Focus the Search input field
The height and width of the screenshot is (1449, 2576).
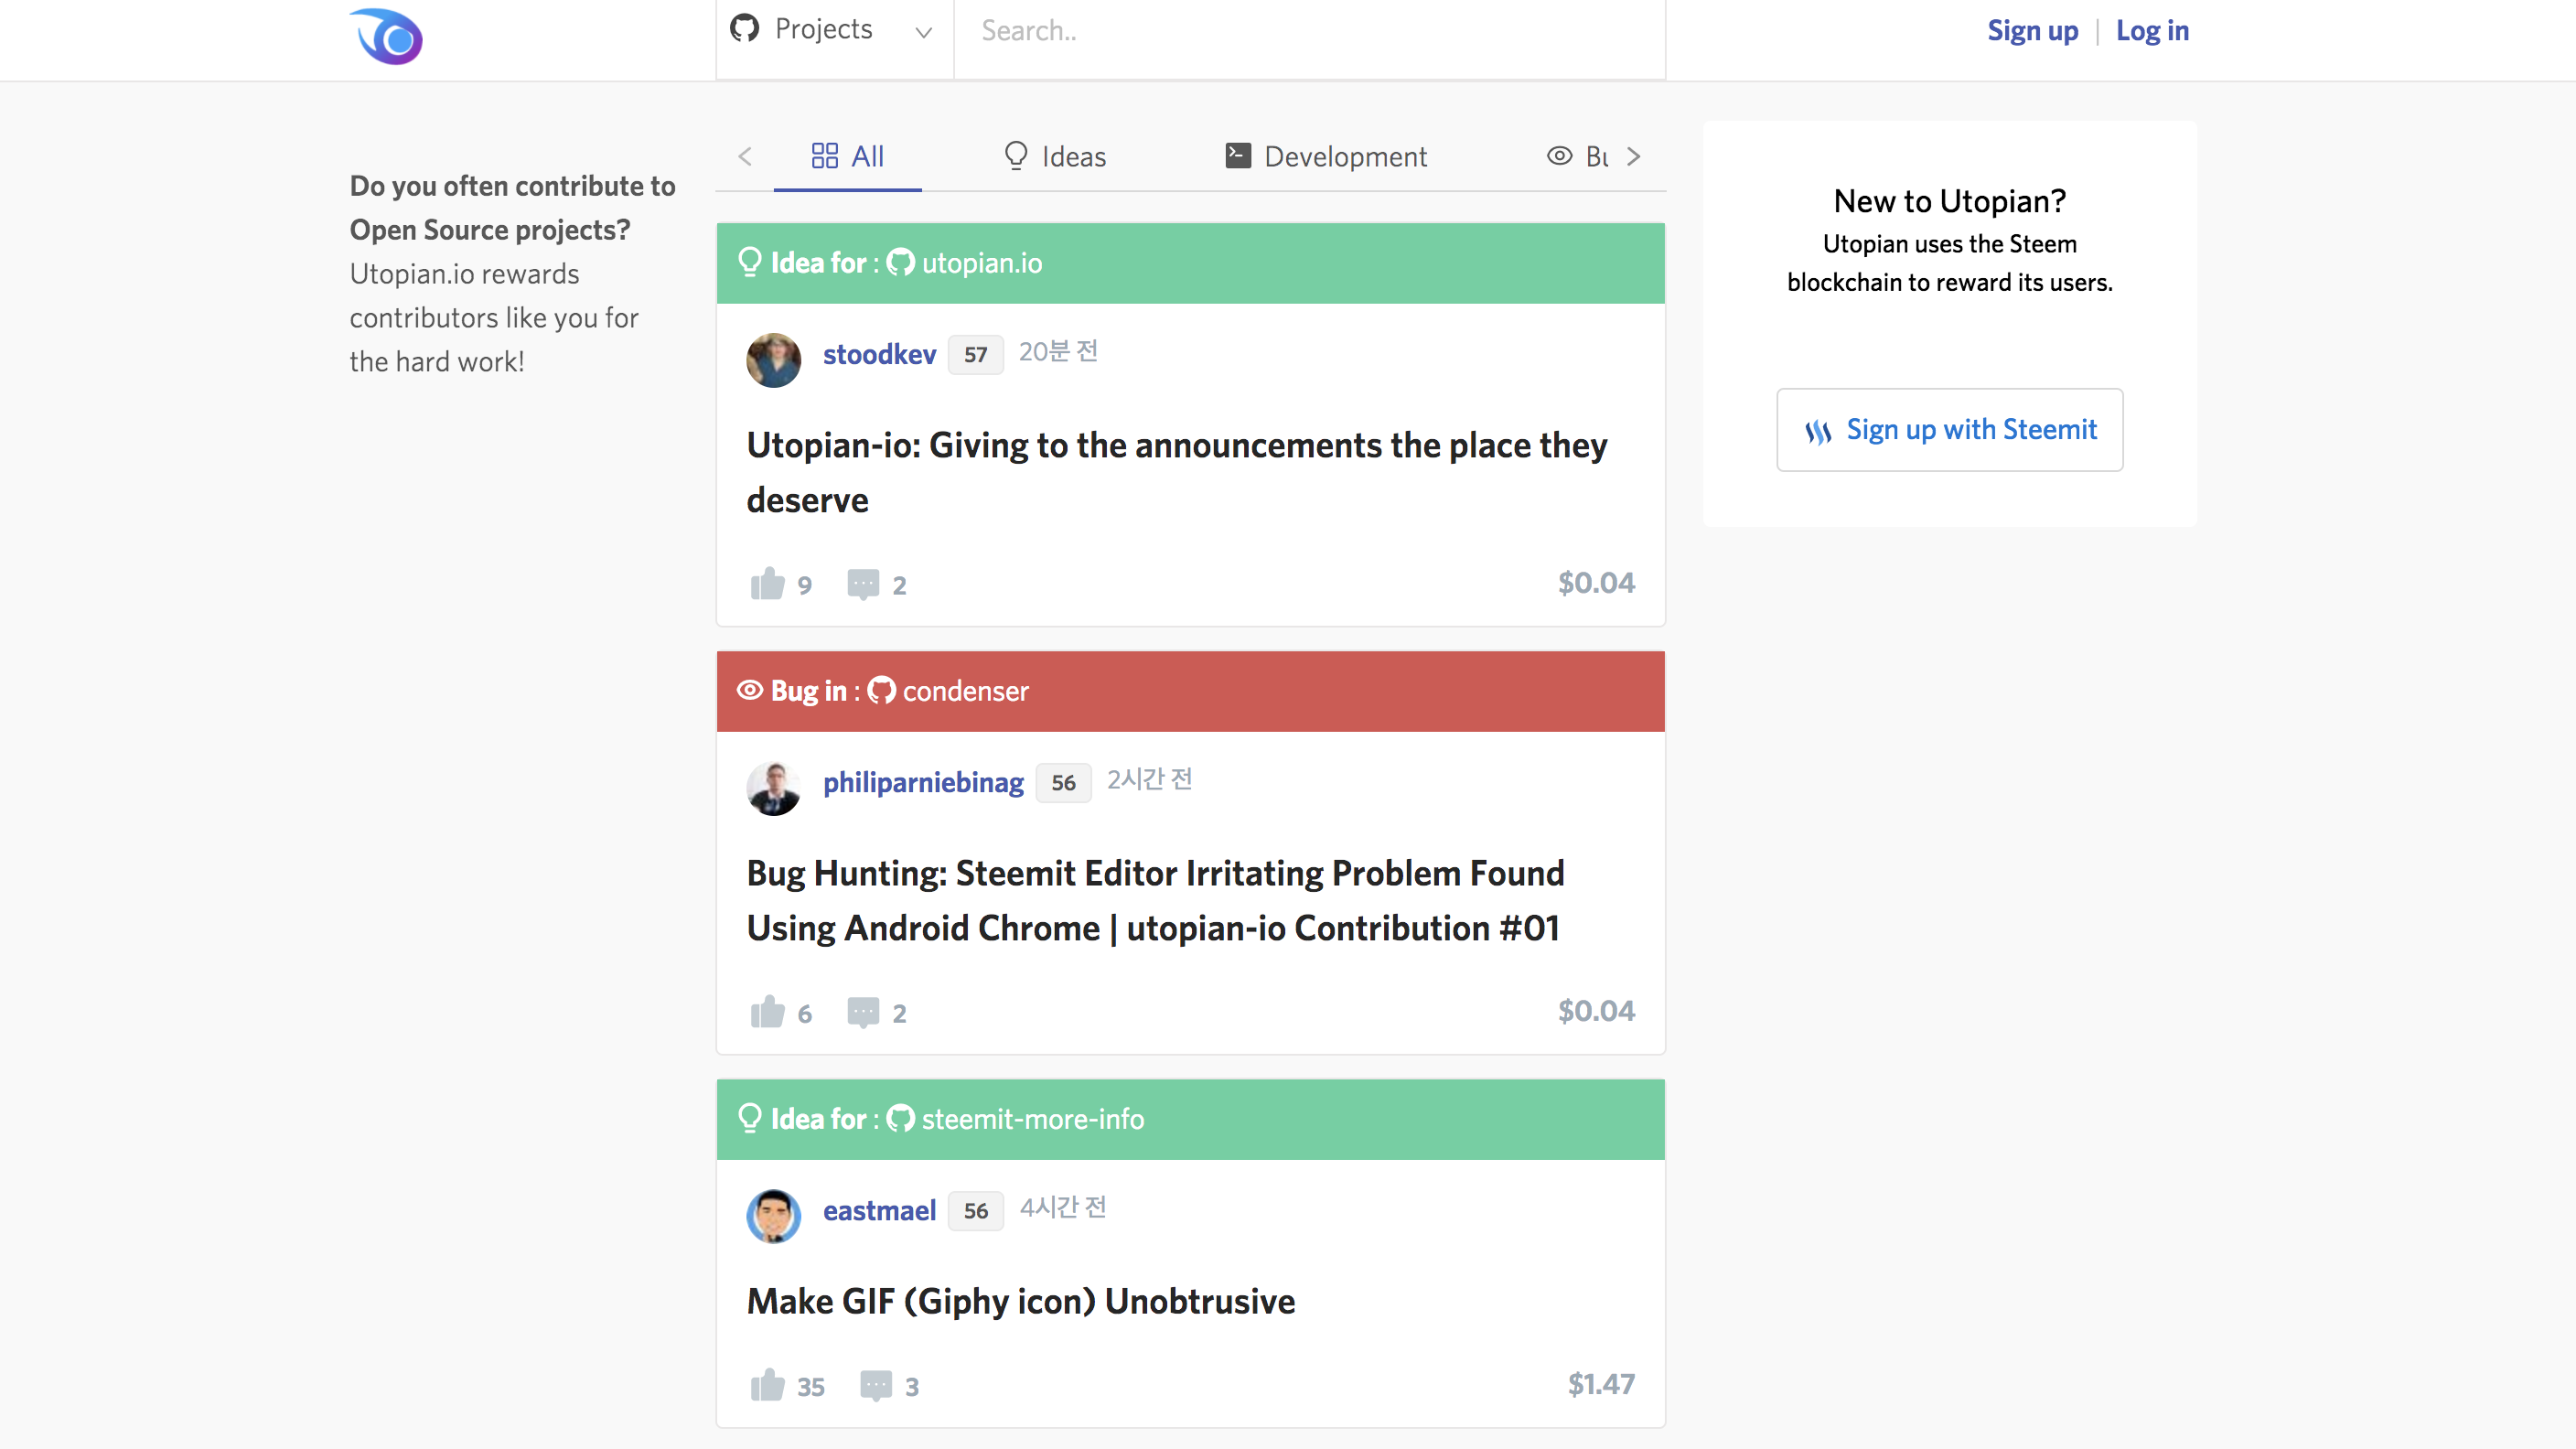pos(1309,31)
